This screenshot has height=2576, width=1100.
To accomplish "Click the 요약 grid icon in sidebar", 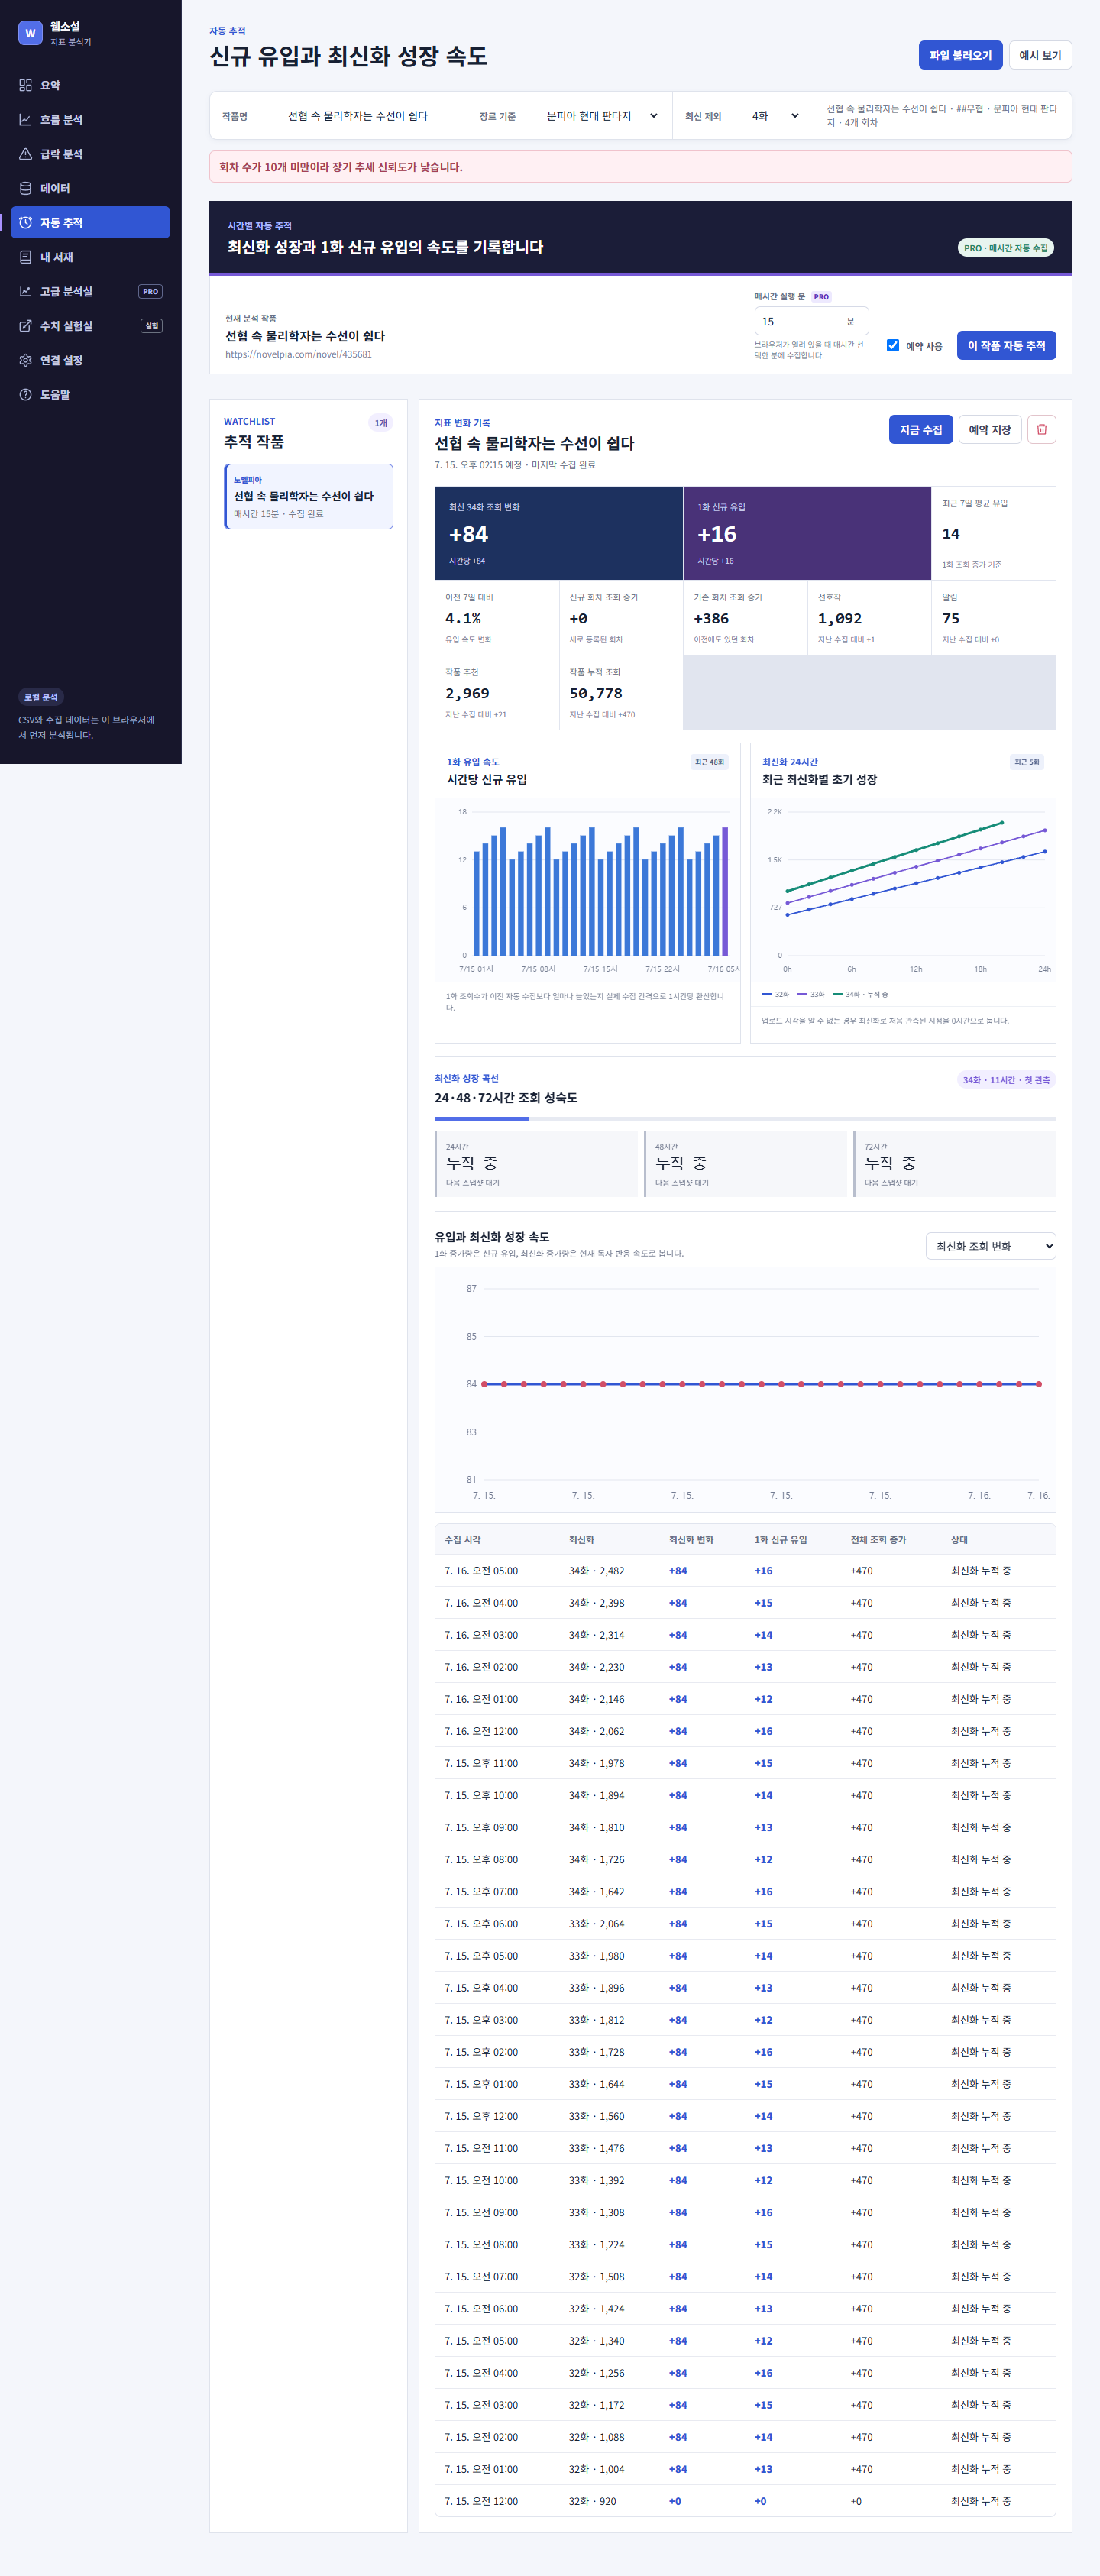I will [25, 85].
